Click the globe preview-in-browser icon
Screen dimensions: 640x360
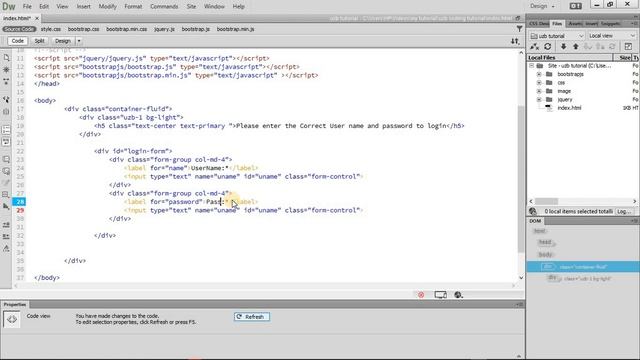click(458, 295)
